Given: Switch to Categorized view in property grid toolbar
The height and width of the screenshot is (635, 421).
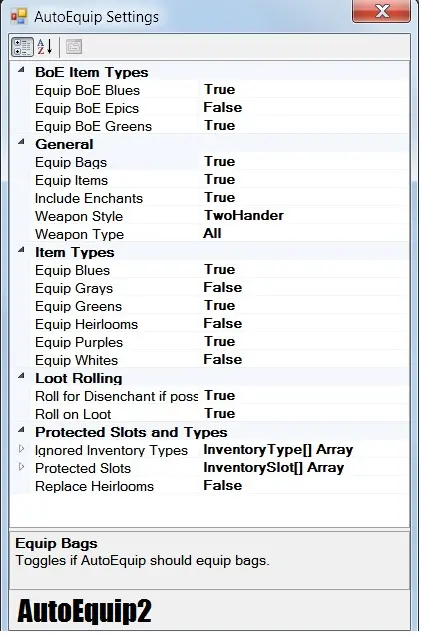Looking at the screenshot, I should pyautogui.click(x=22, y=47).
